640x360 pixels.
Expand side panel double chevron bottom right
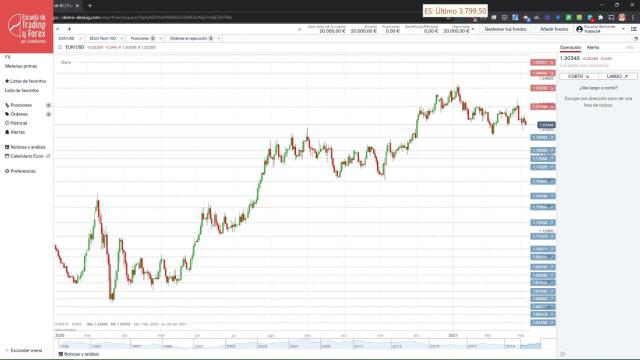(562, 354)
